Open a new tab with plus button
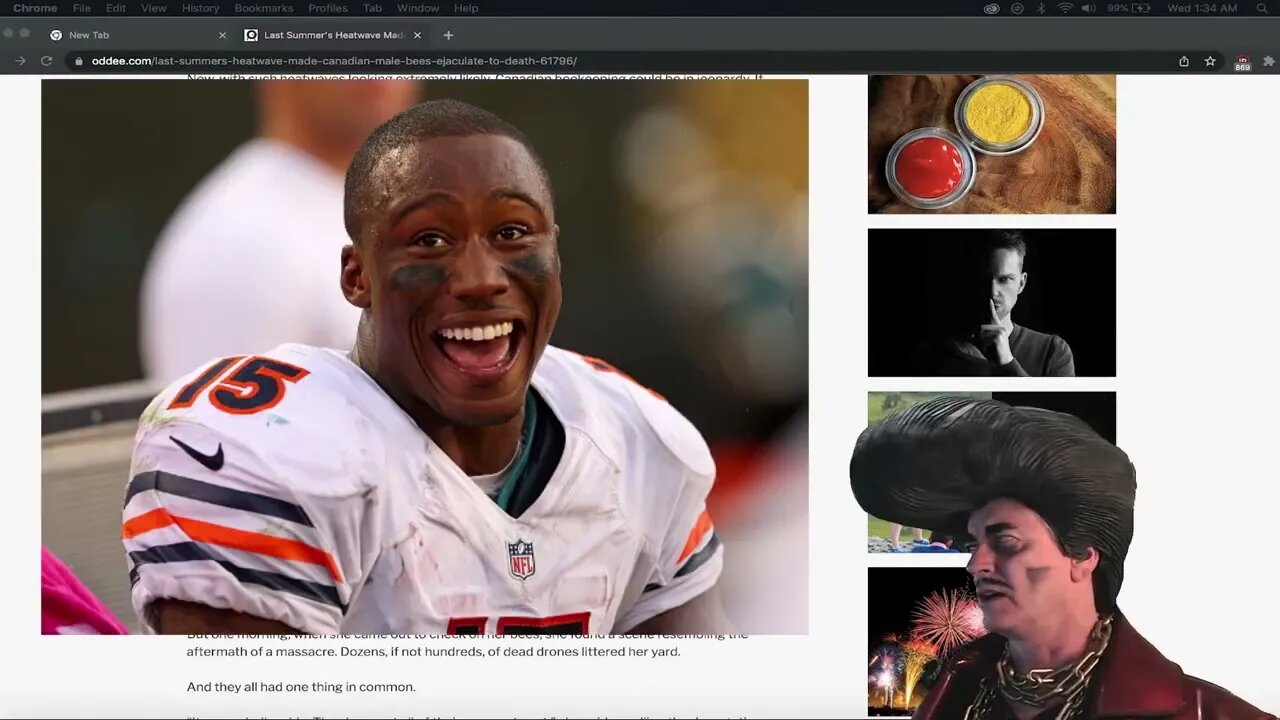This screenshot has width=1280, height=720. 448,35
